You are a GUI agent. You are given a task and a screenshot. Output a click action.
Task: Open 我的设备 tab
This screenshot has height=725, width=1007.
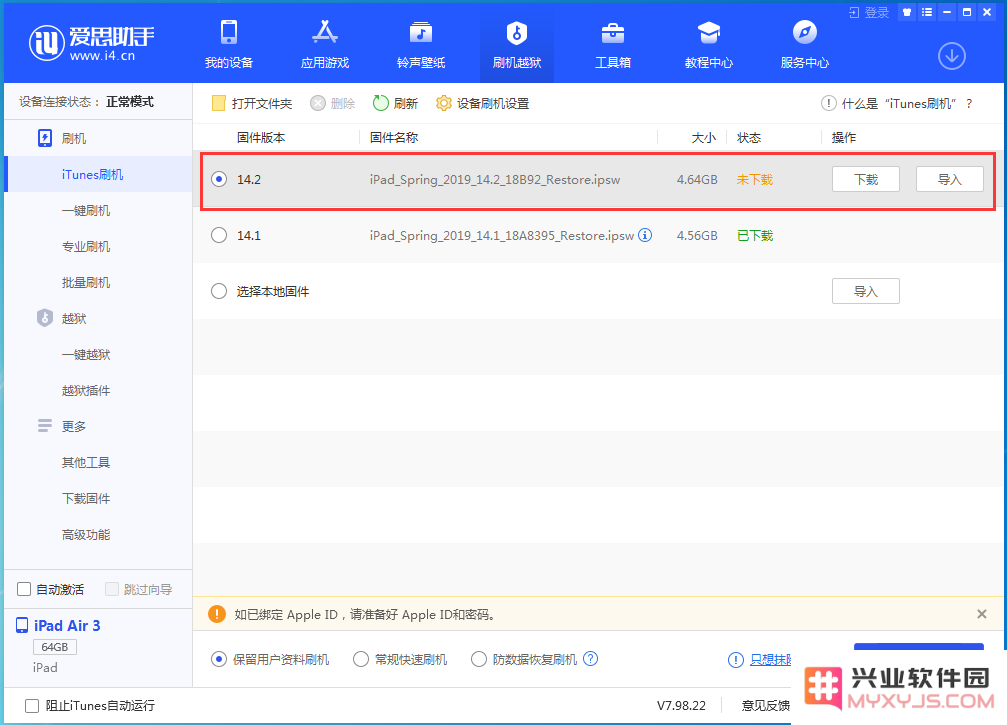[x=229, y=44]
